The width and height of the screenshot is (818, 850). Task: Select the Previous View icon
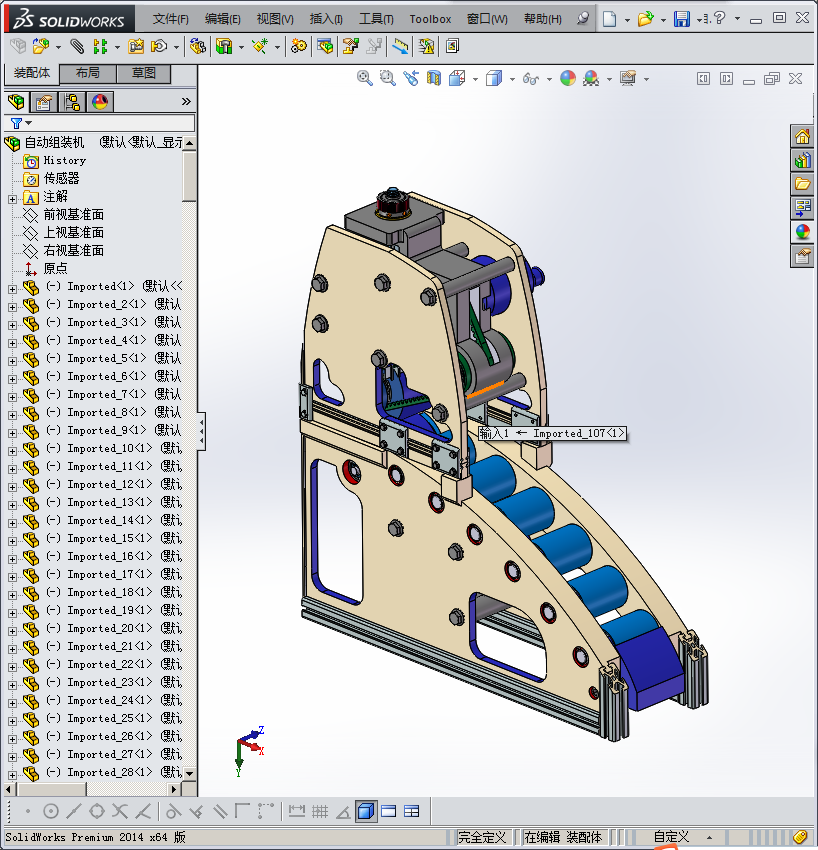411,79
